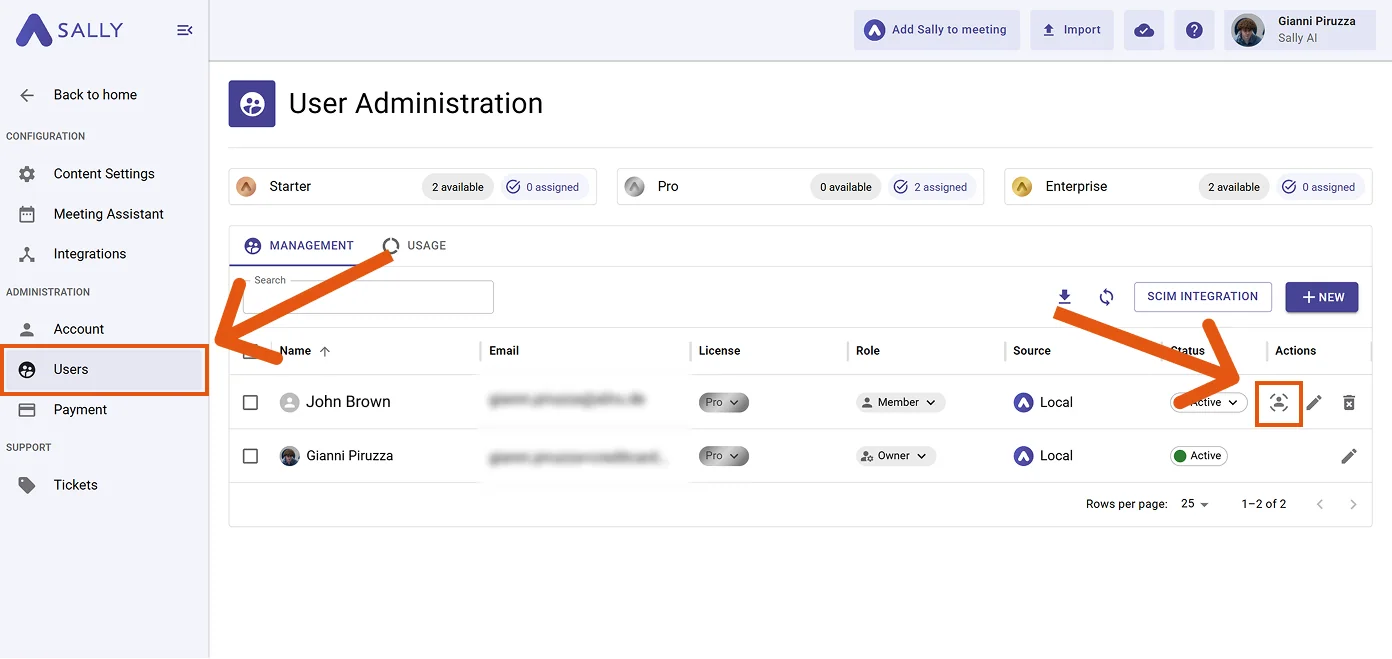Viewport: 1392px width, 659px height.
Task: Click Starter 2 available badge
Action: point(458,187)
